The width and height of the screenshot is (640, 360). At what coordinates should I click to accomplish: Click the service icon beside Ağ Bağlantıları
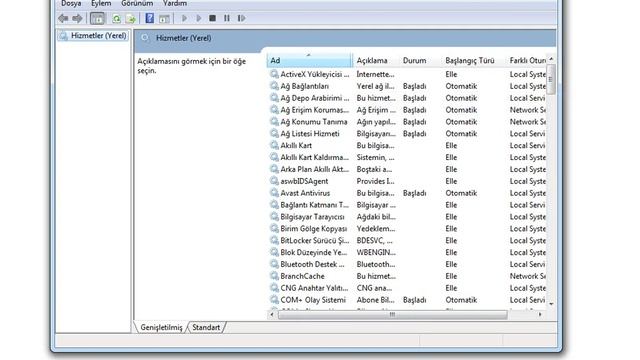click(x=274, y=86)
